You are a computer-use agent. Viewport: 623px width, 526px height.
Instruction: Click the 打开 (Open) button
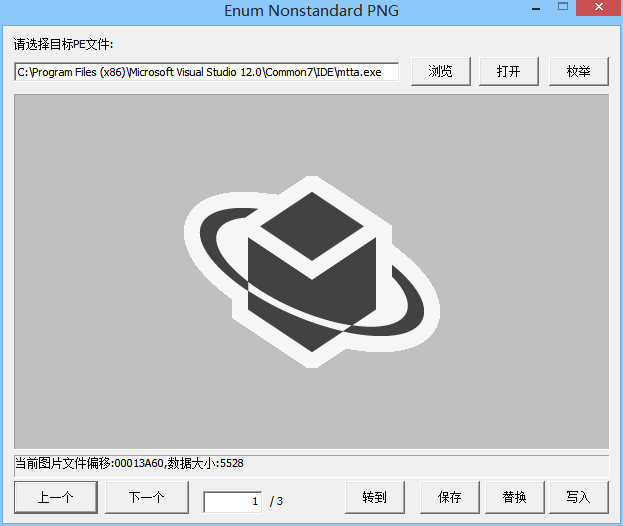(509, 71)
